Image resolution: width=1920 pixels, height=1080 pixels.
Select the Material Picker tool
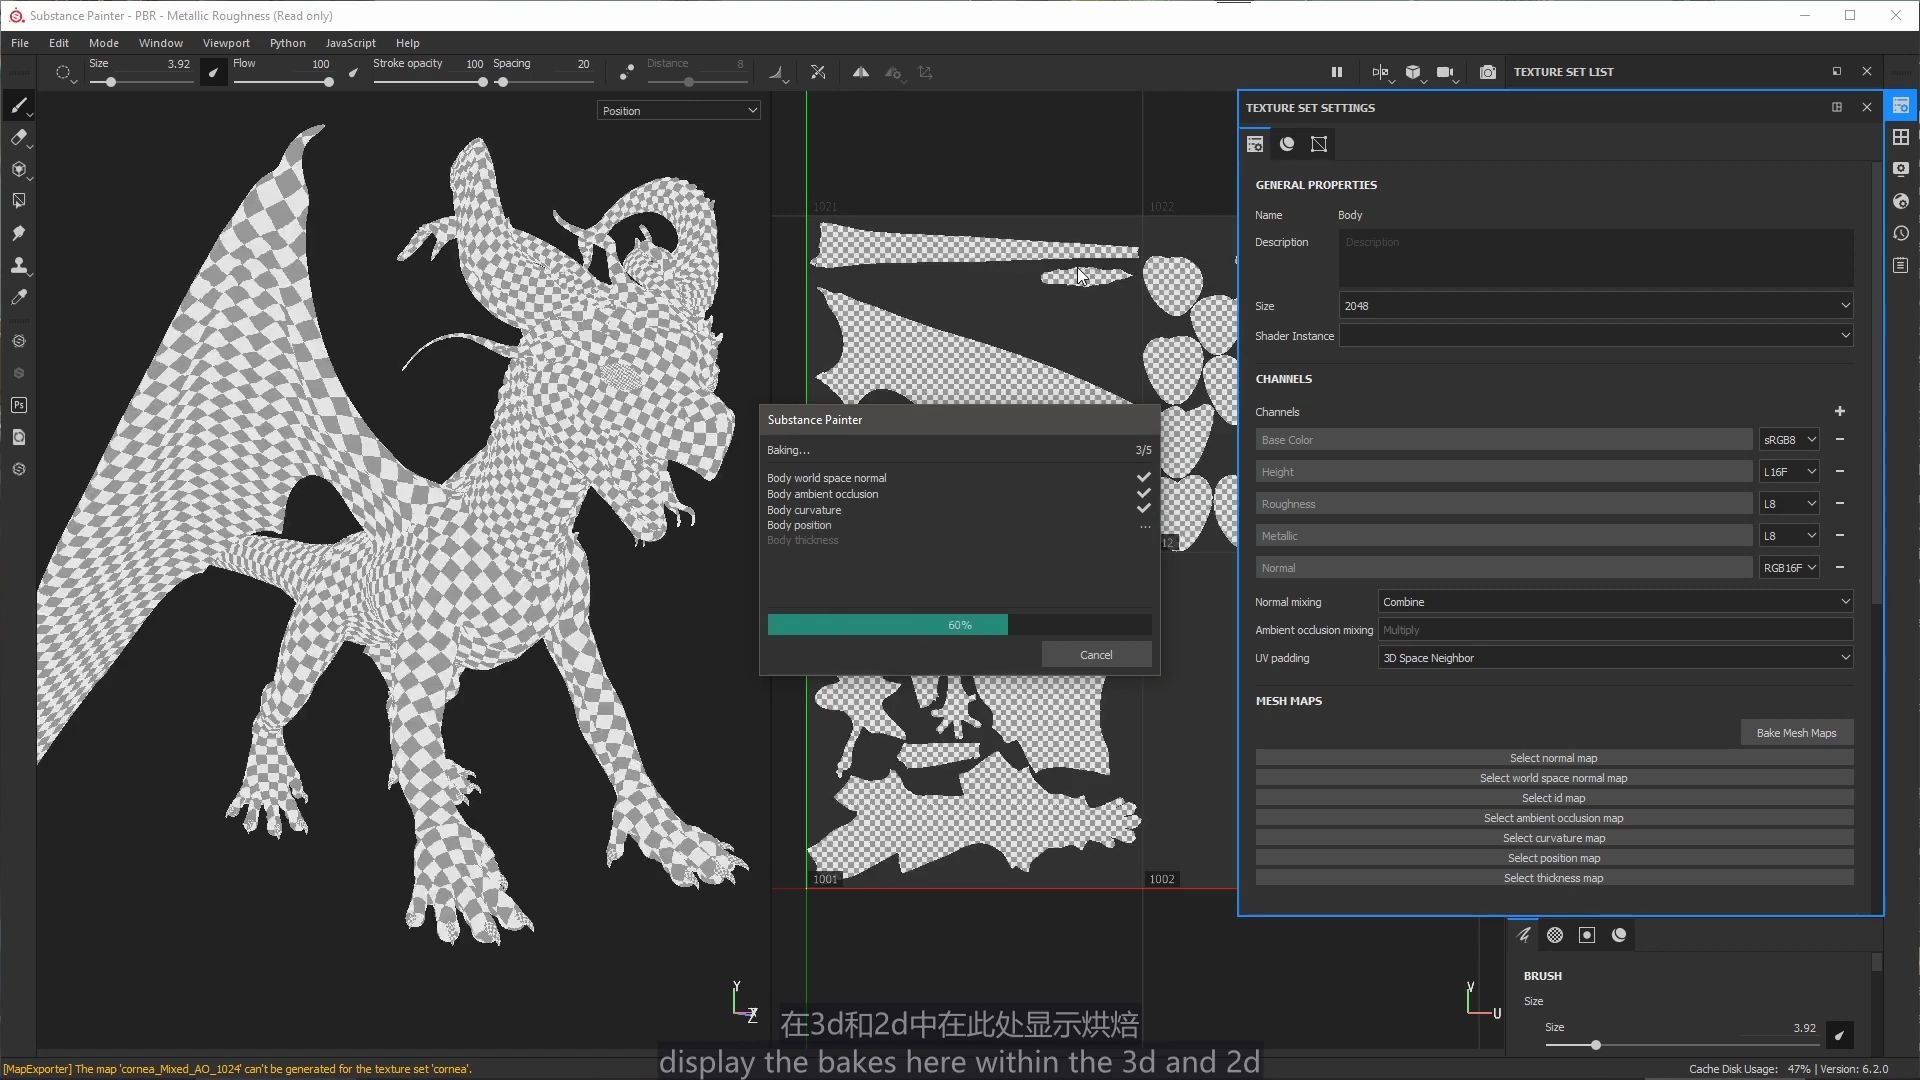(x=19, y=298)
